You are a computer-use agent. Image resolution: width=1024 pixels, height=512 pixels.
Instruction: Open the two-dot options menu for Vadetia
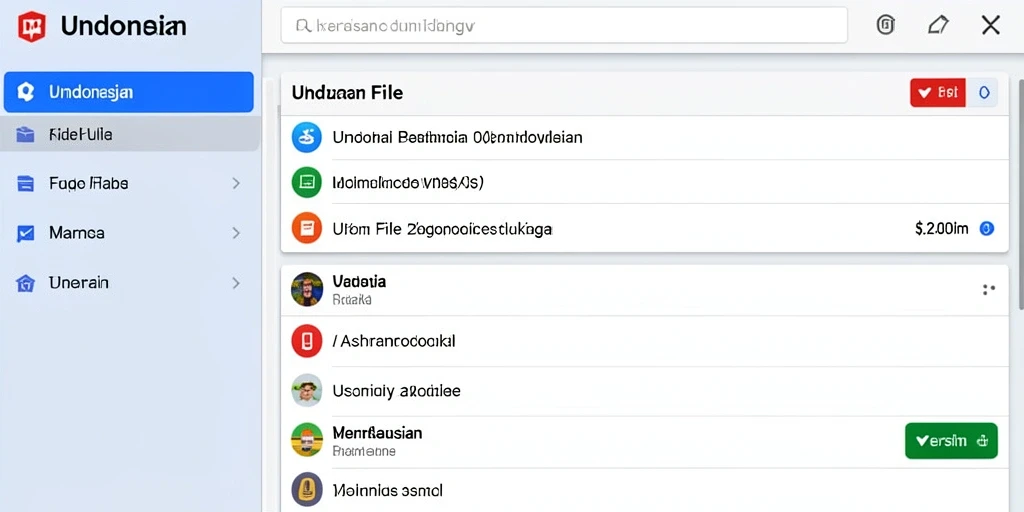tap(989, 290)
